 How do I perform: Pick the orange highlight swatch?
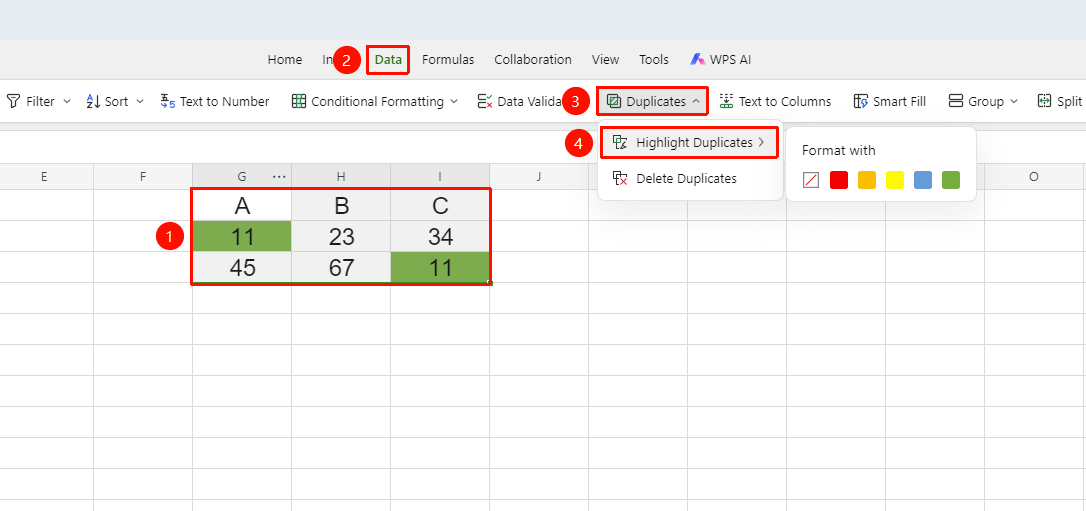[866, 180]
